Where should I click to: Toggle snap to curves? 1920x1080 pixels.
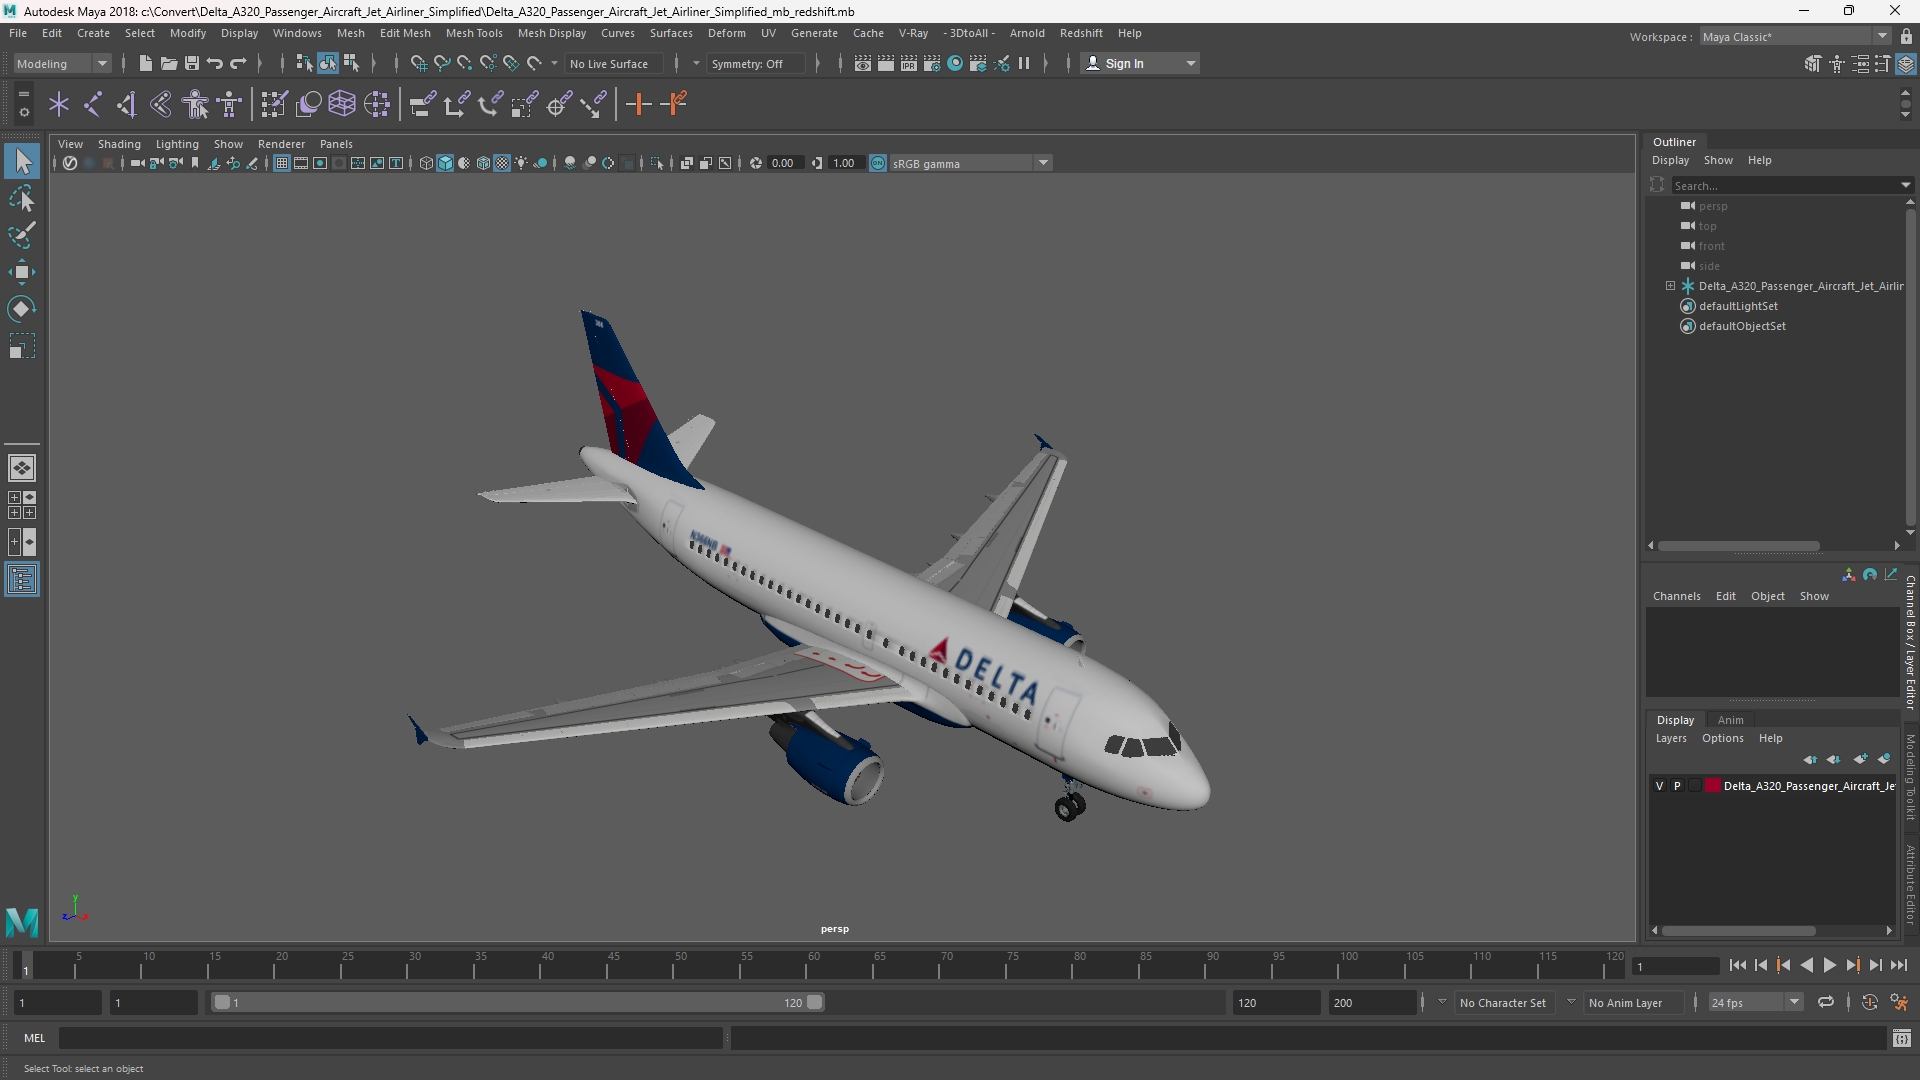click(441, 63)
